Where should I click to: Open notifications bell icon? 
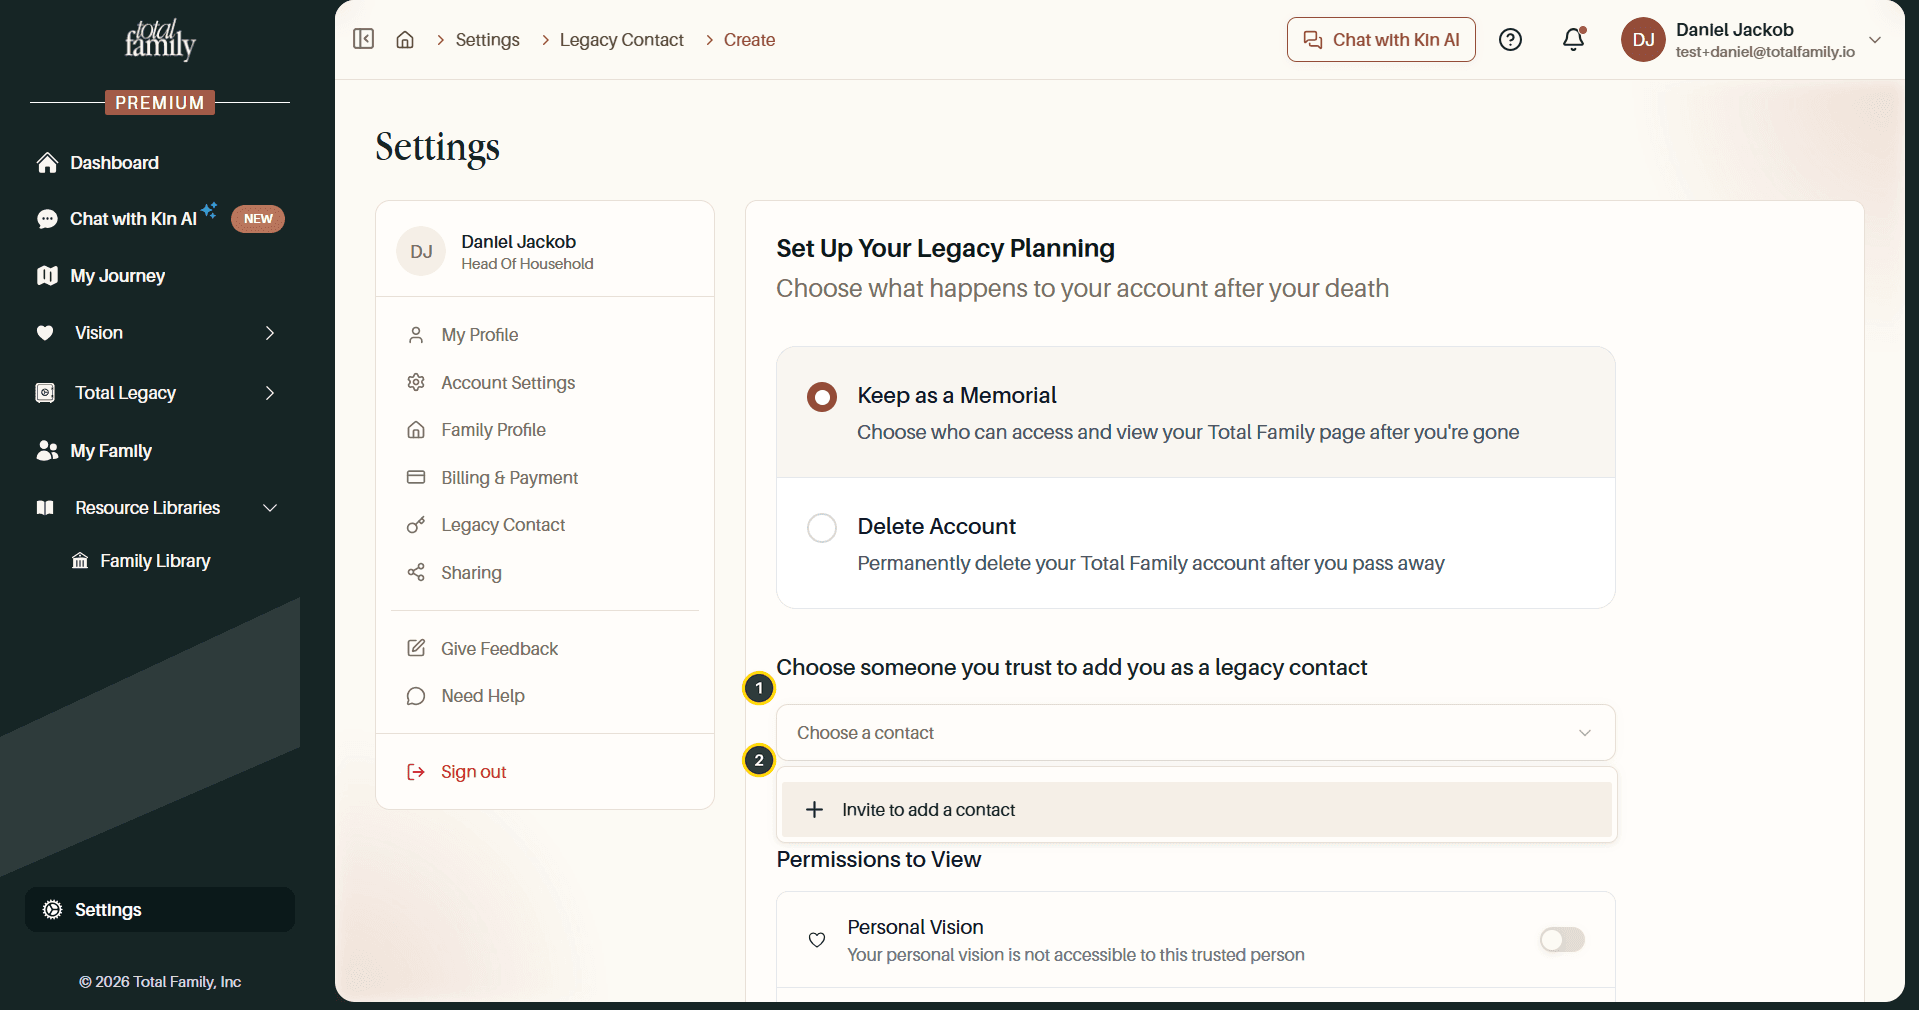1574,39
